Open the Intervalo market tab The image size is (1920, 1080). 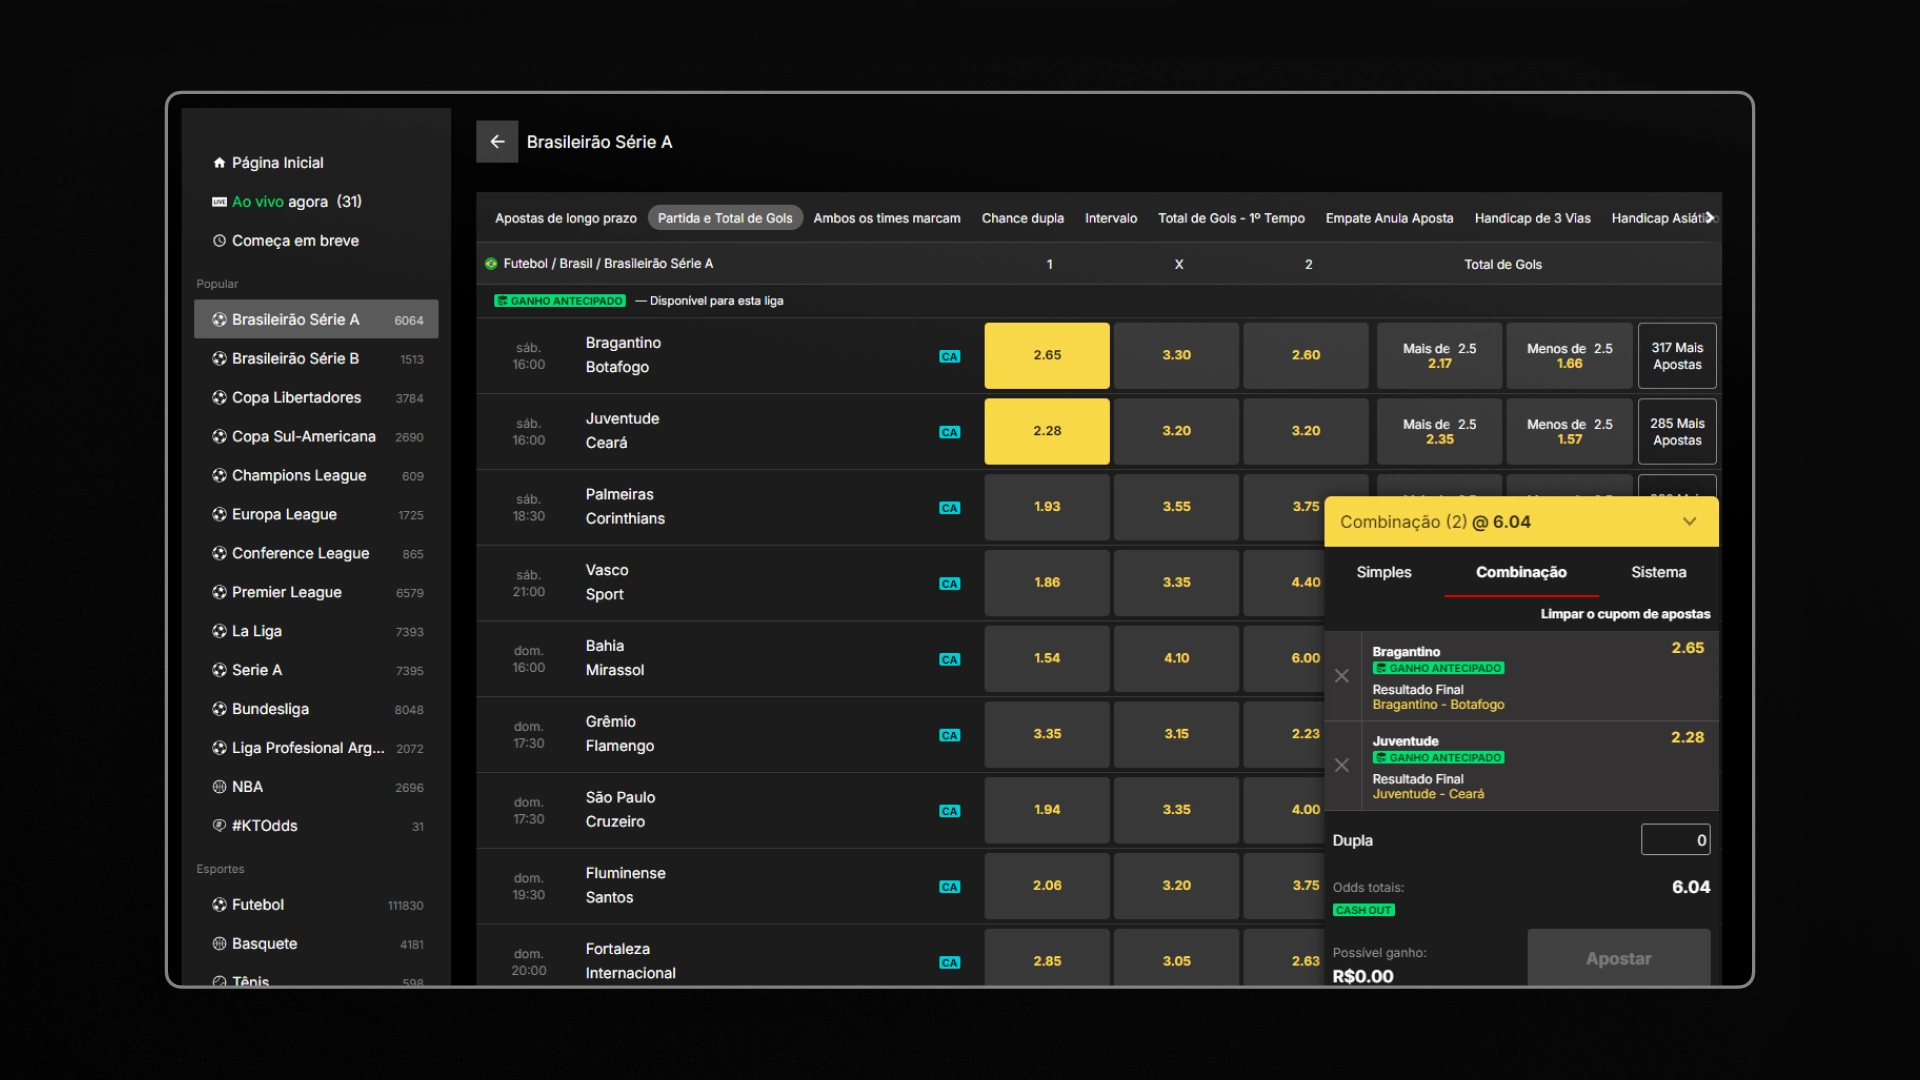[1111, 219]
